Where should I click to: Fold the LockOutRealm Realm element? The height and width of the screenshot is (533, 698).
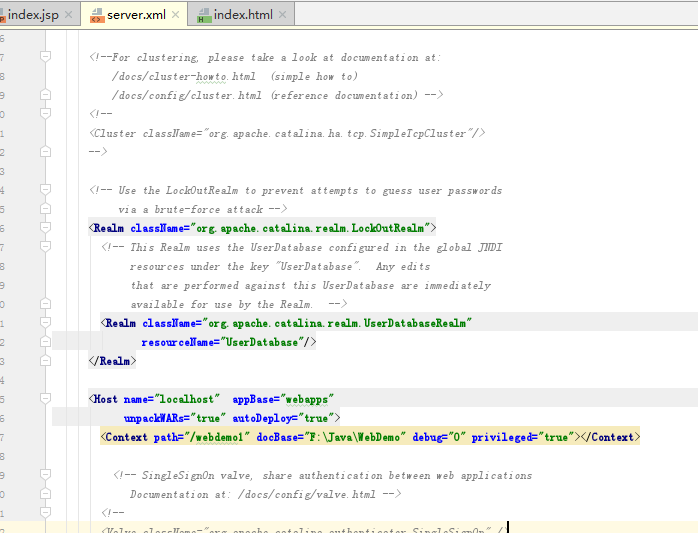45,228
